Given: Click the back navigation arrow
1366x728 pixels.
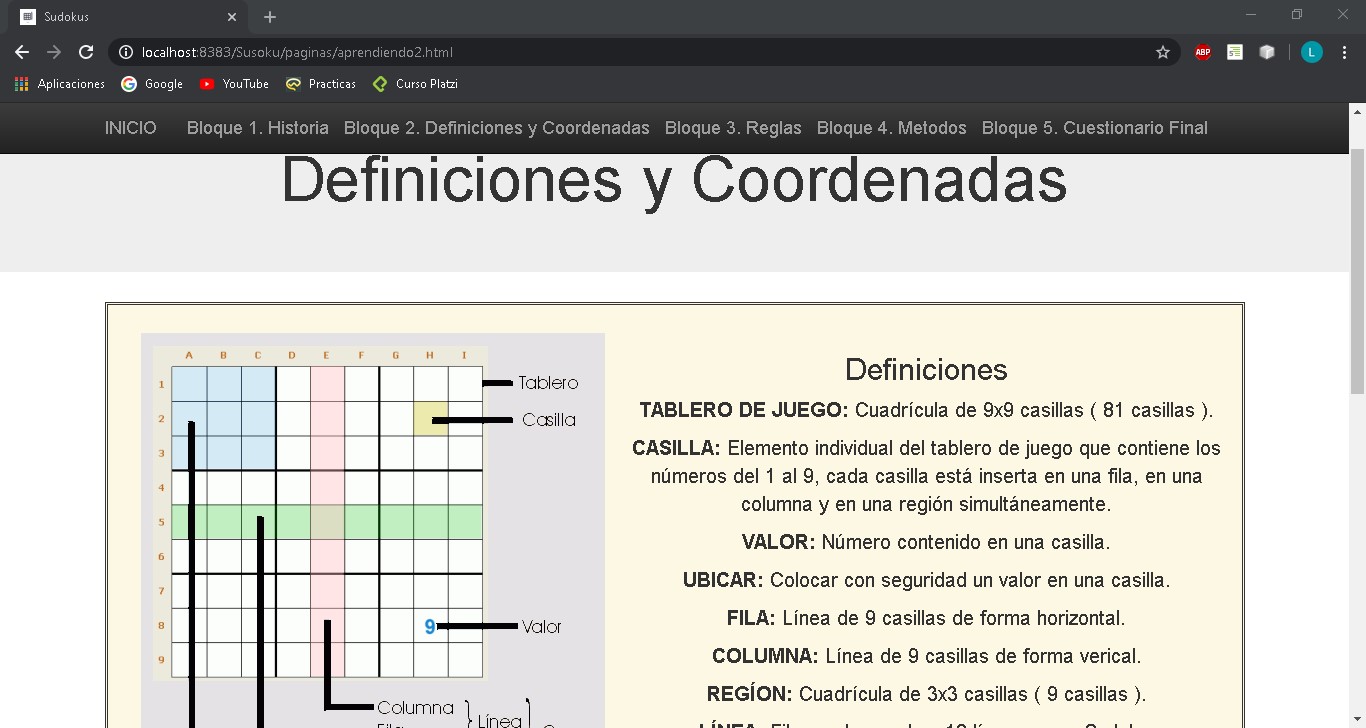Looking at the screenshot, I should coord(22,52).
